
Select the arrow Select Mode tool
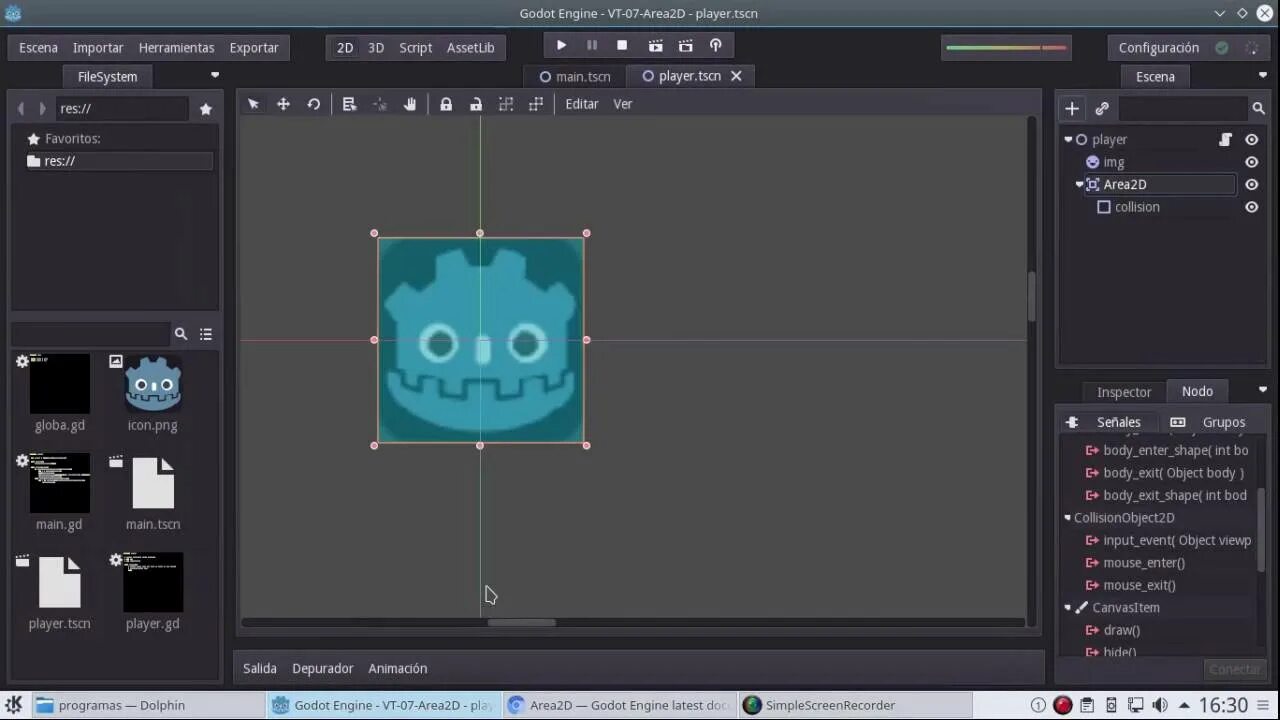[x=253, y=104]
